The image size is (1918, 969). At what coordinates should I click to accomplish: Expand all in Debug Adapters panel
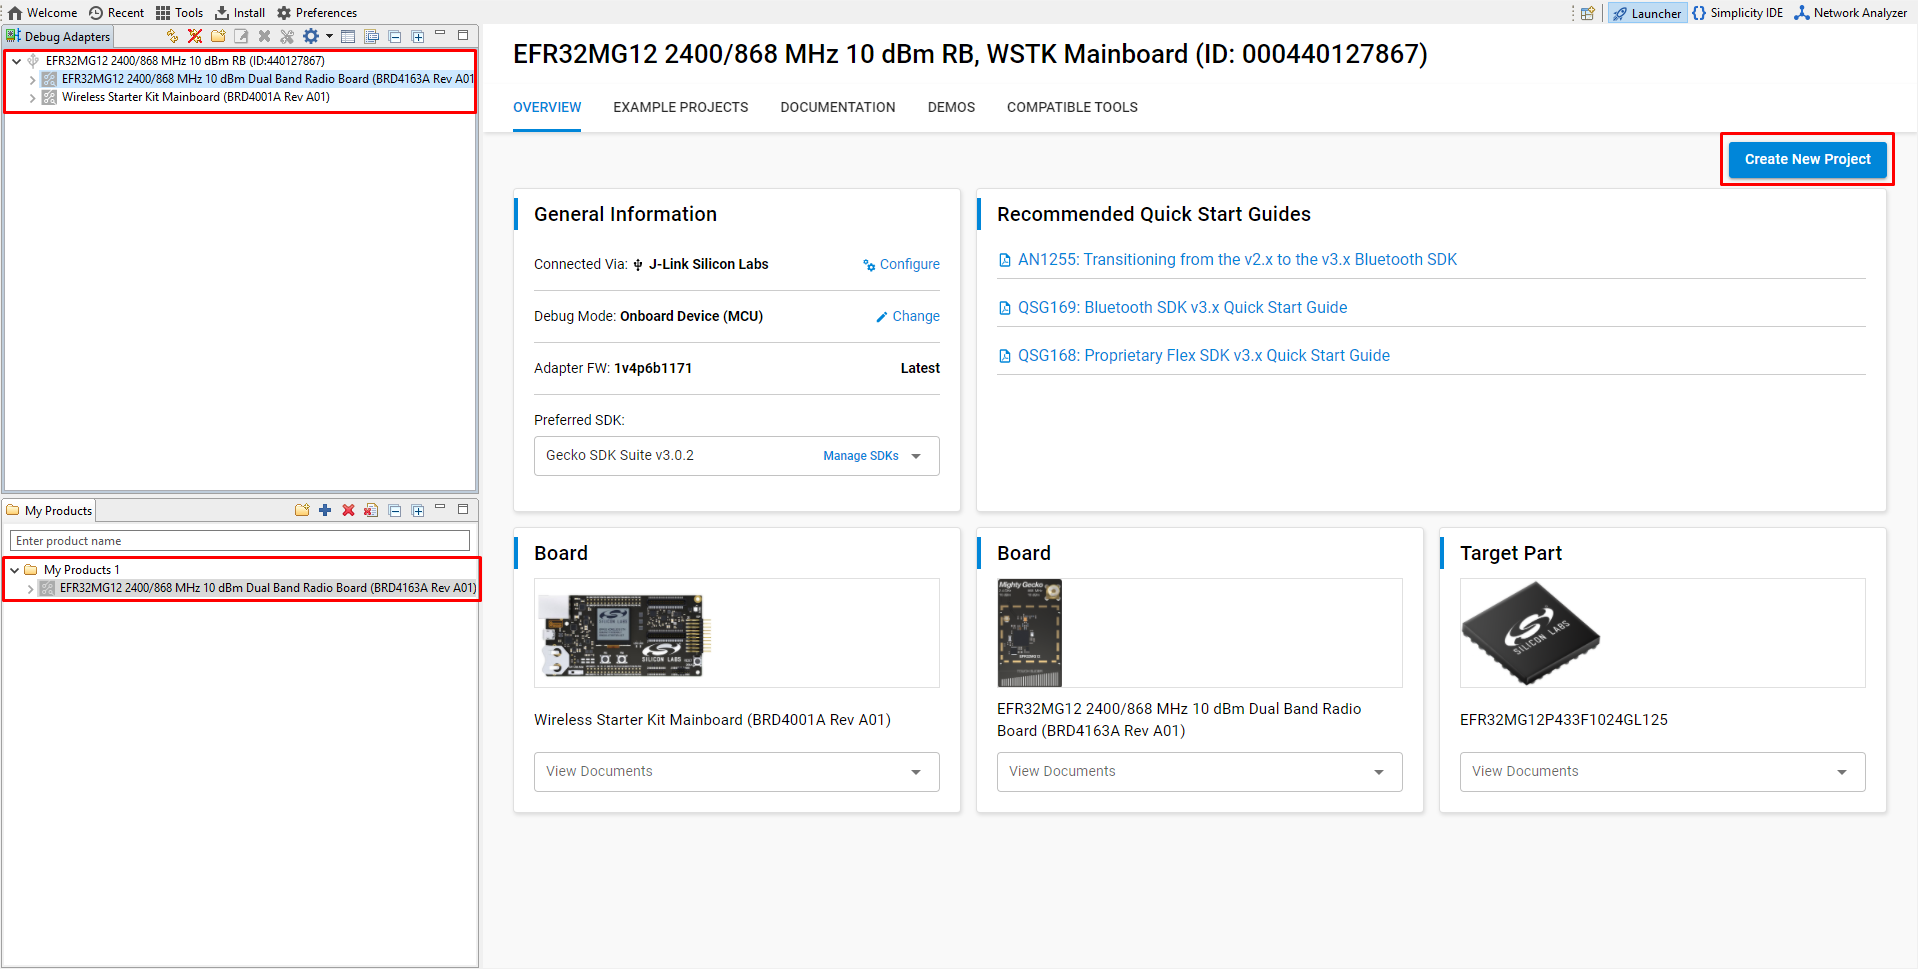[418, 36]
